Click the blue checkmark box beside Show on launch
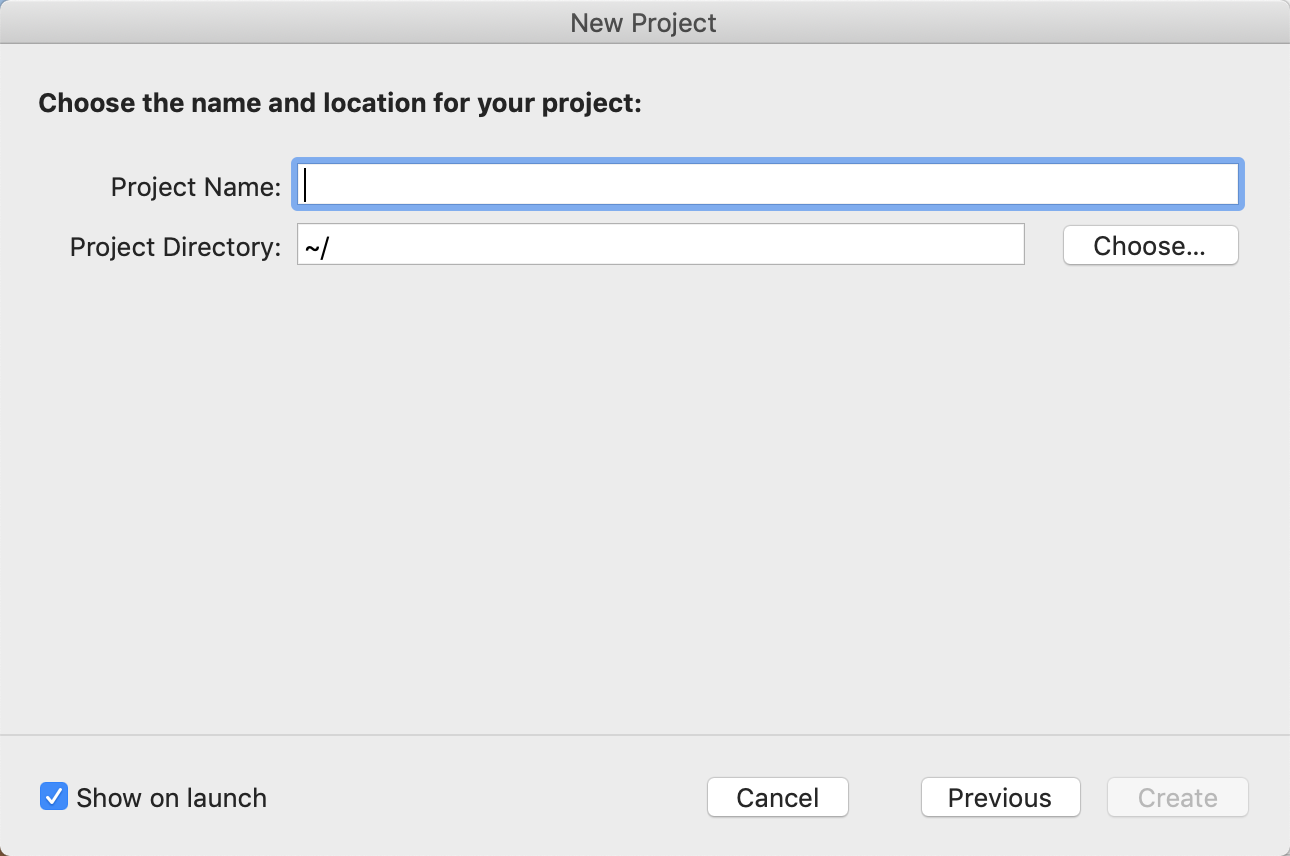1290x856 pixels. click(53, 797)
